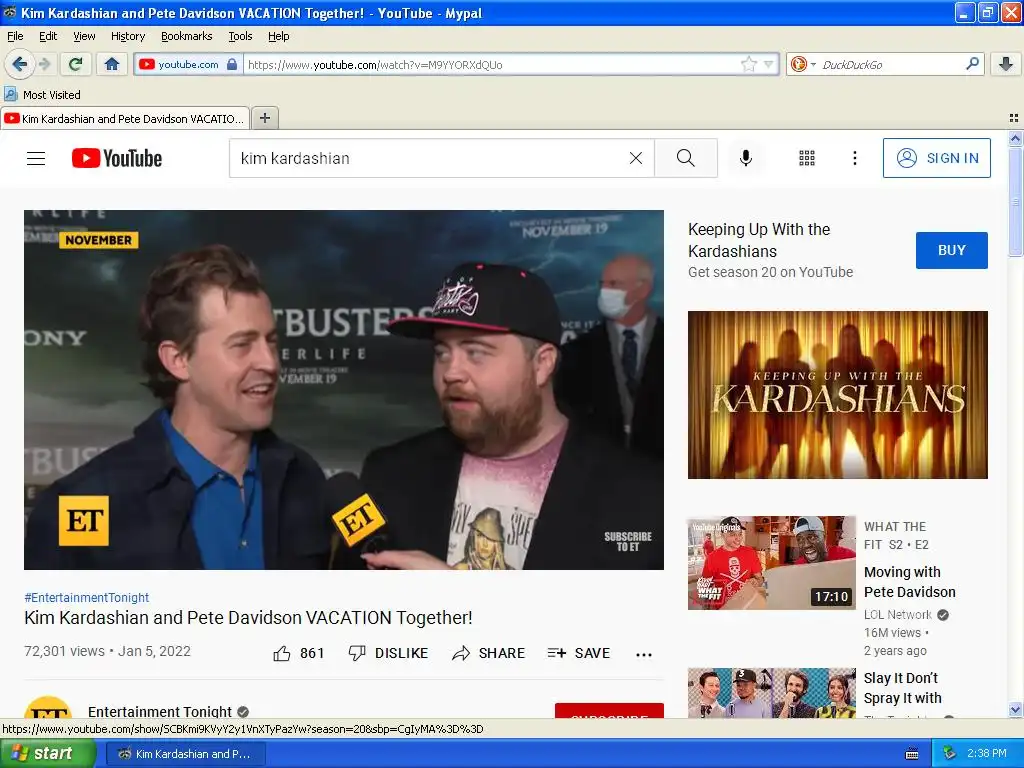Open the View menu
1024x768 pixels.
coord(84,36)
